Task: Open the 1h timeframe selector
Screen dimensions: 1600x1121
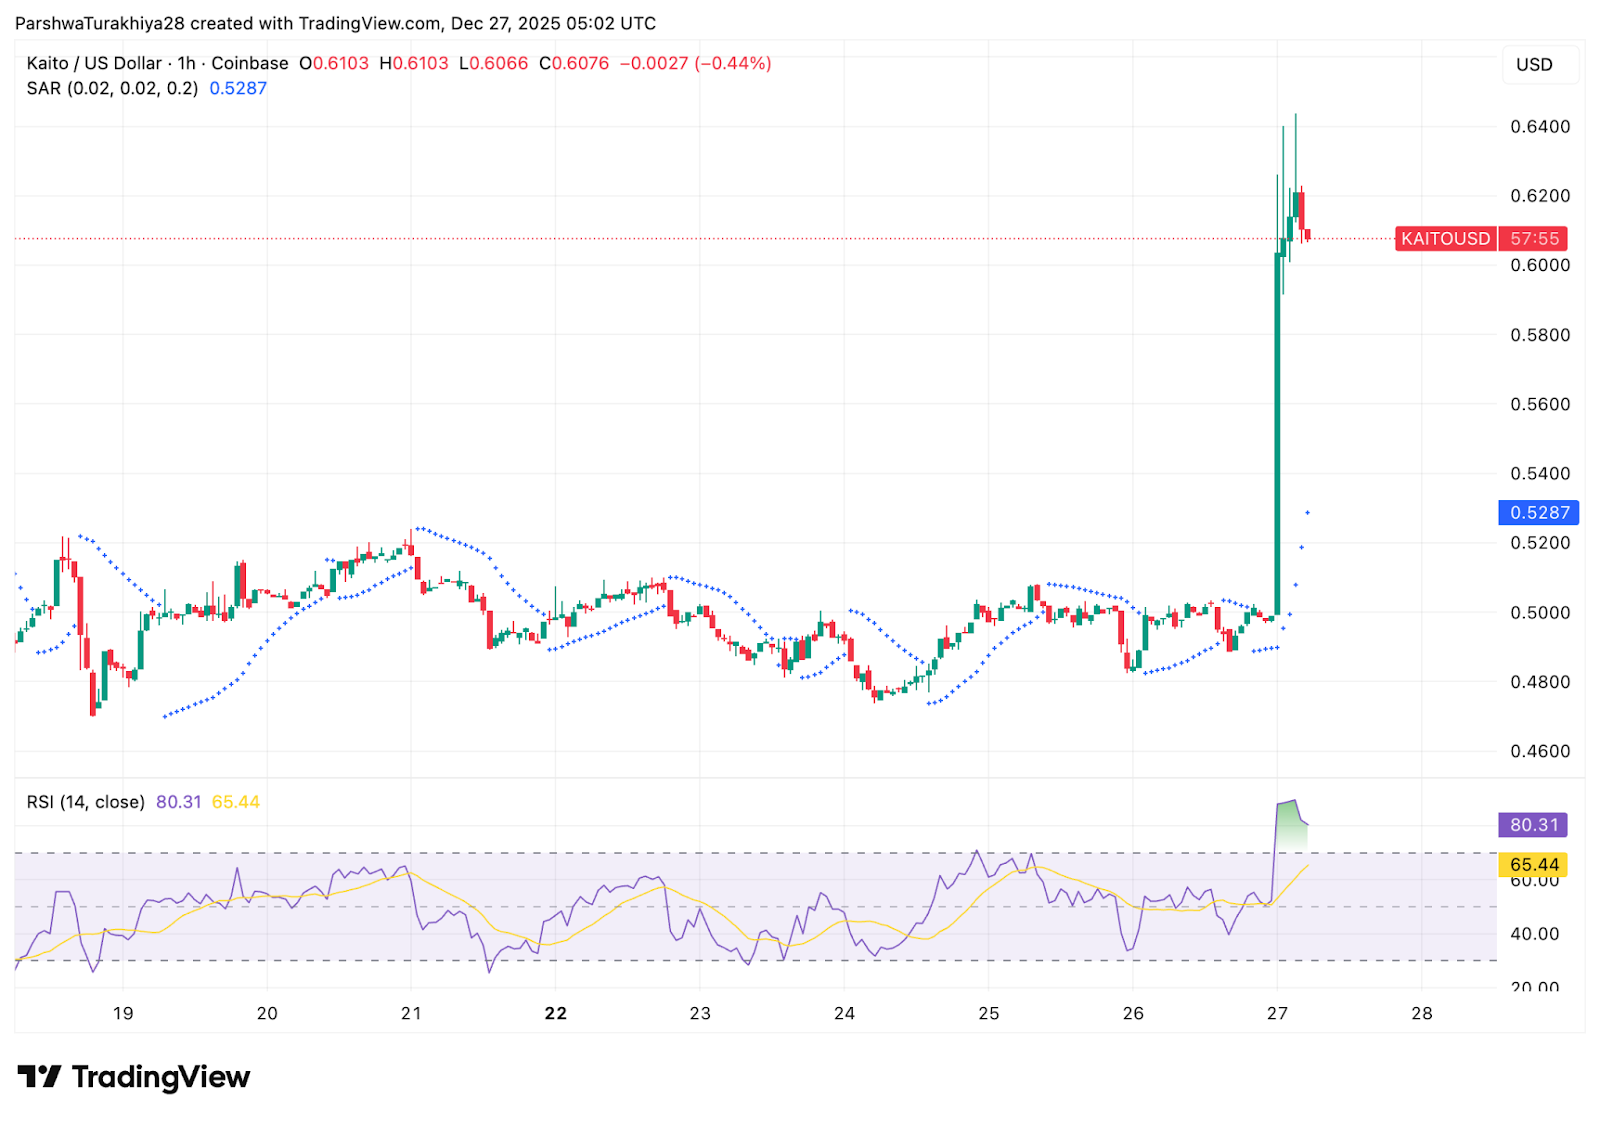Action: (x=183, y=63)
